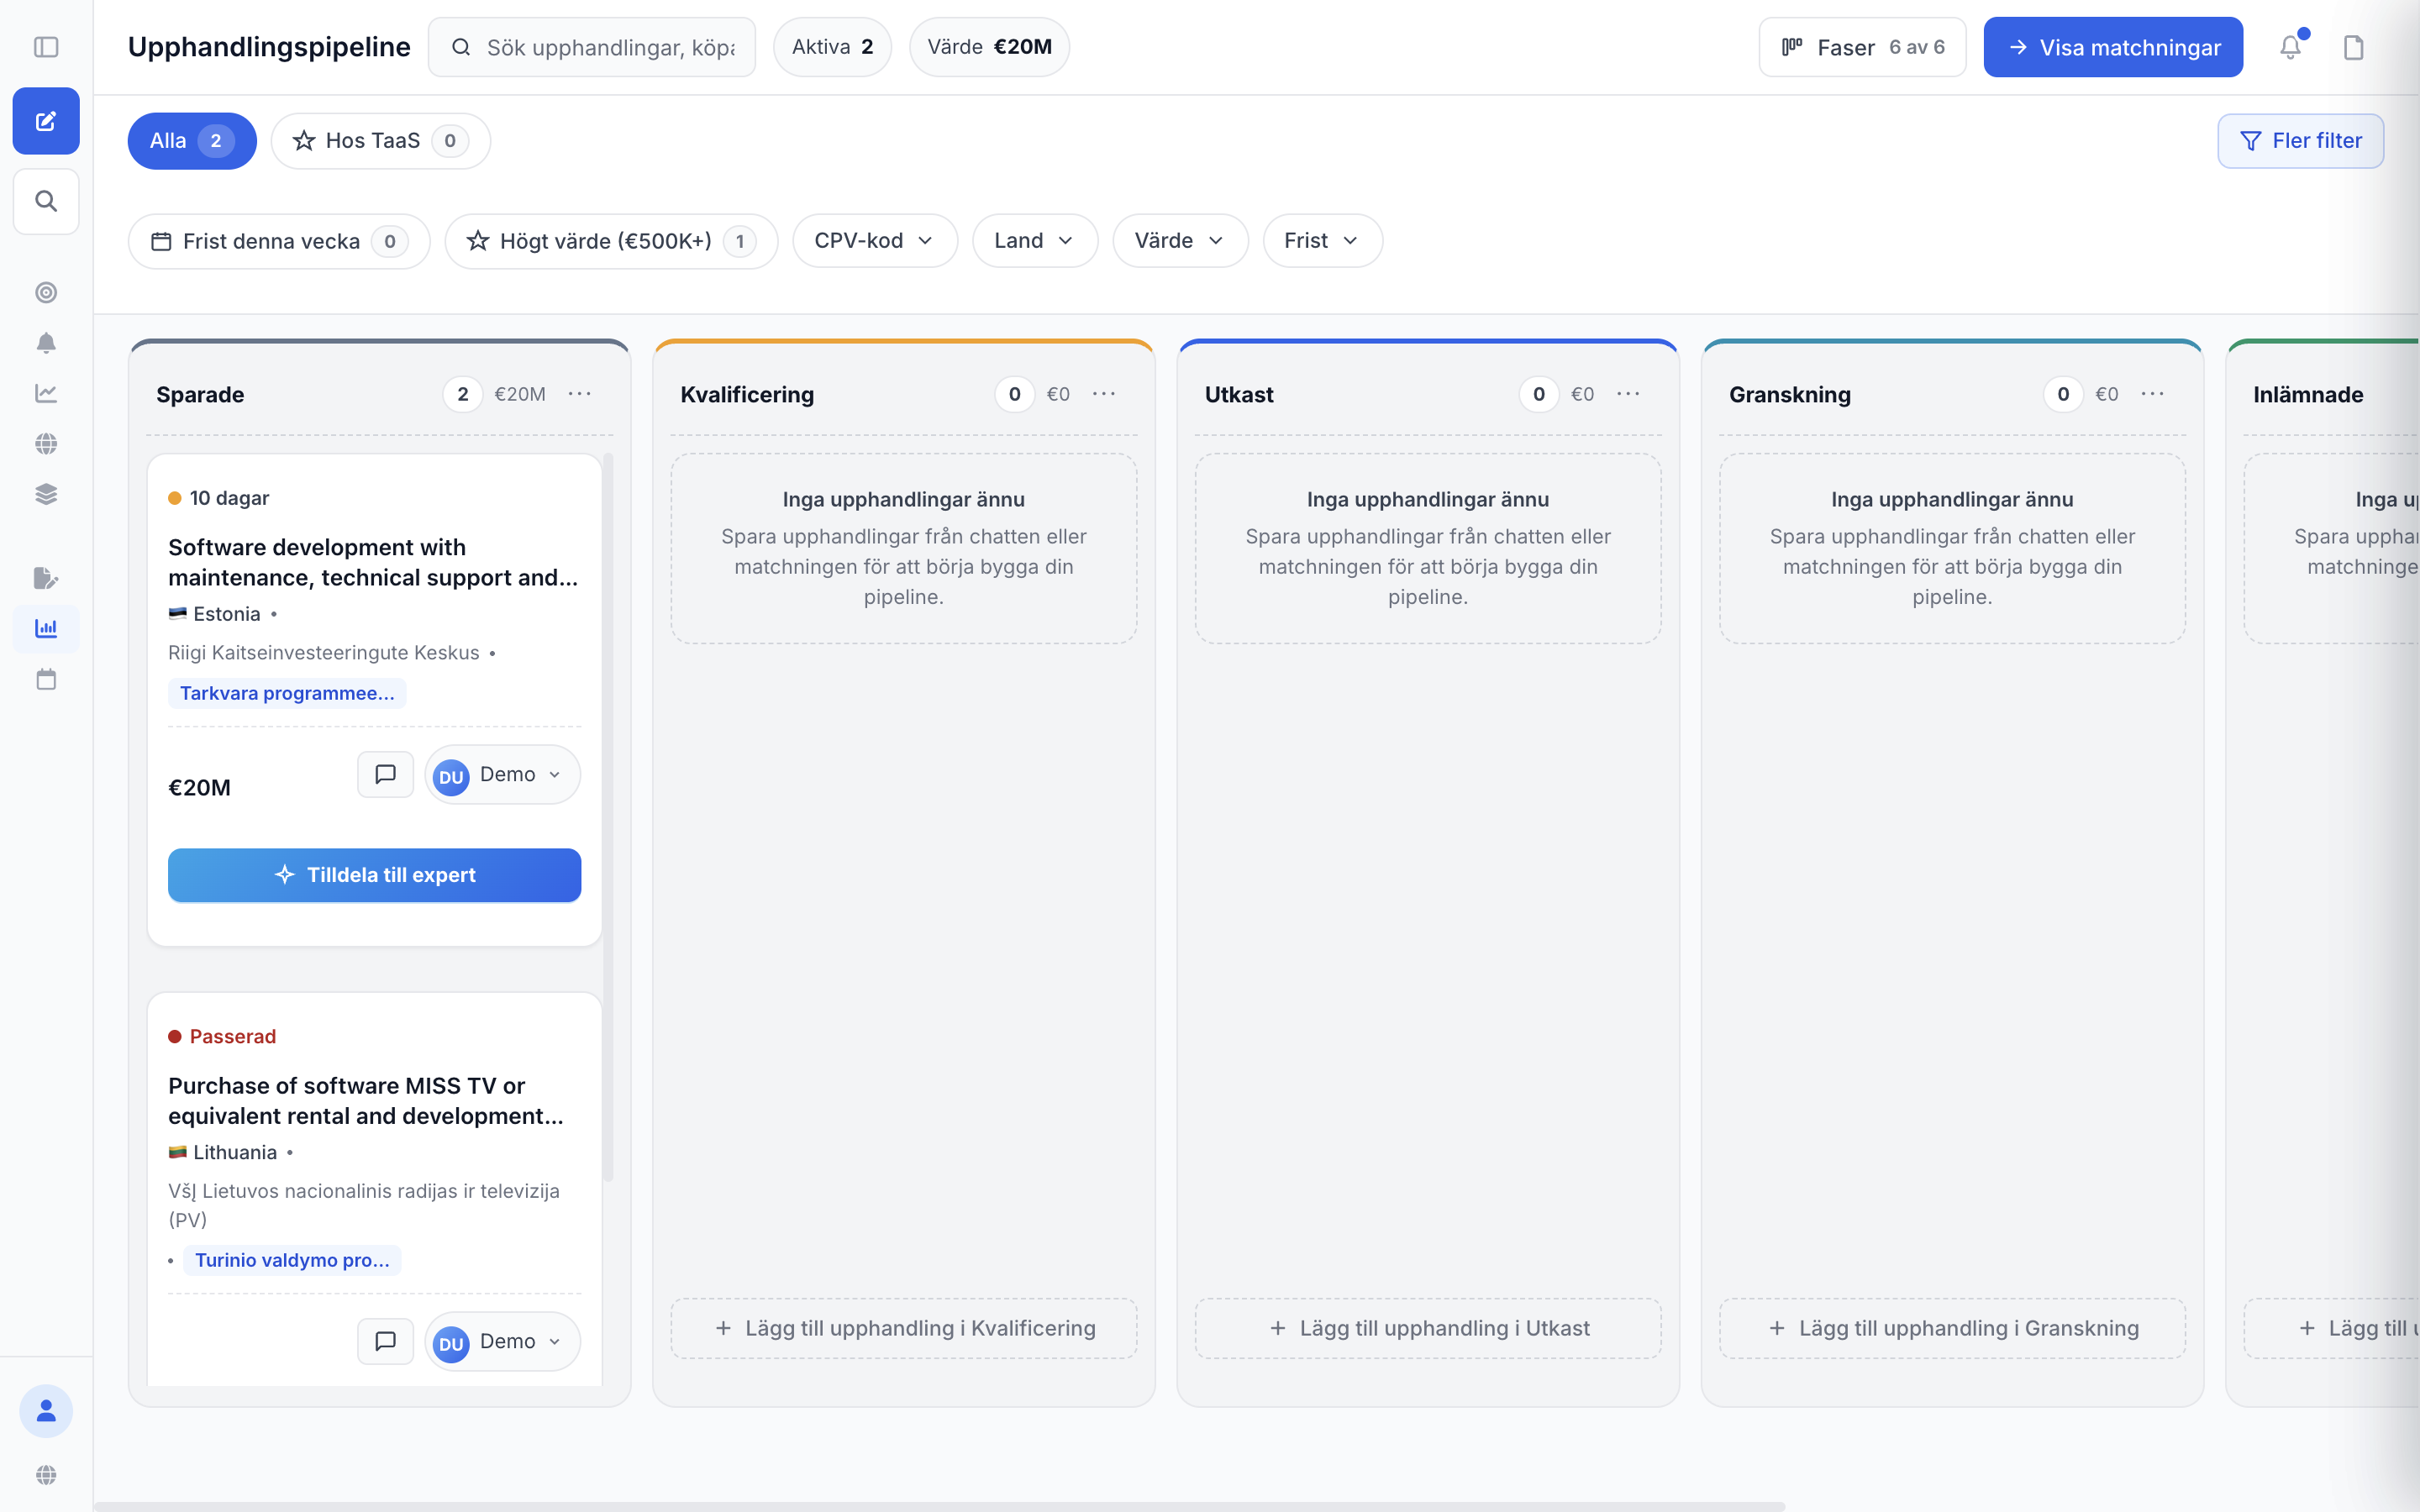Click the Passerad status label
The width and height of the screenshot is (2420, 1512).
(233, 1036)
